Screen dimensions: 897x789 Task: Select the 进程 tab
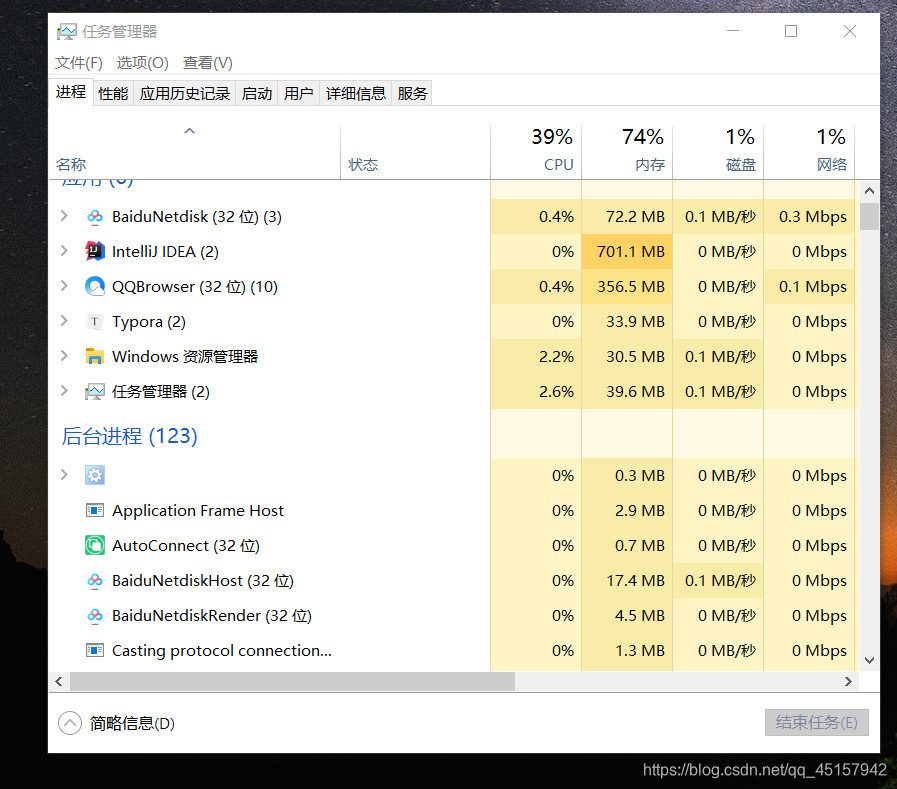pyautogui.click(x=71, y=92)
